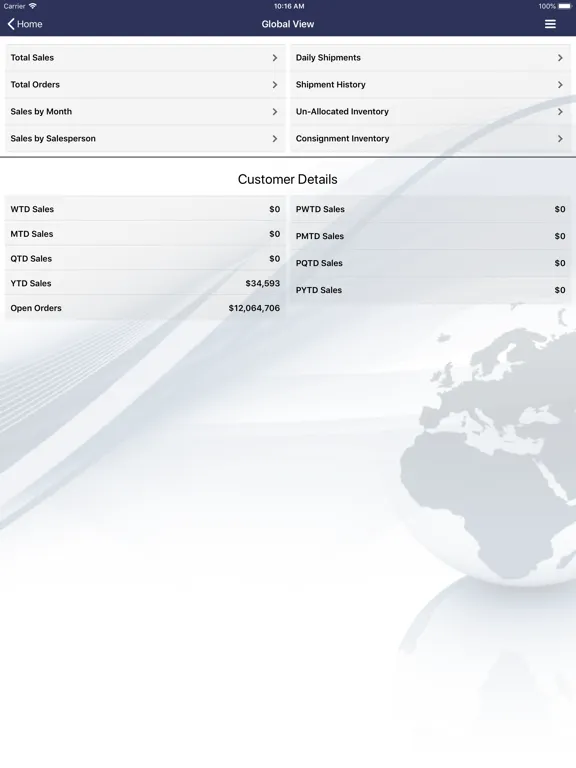Click the PWTD Sales $0 value
The image size is (576, 768).
[560, 209]
